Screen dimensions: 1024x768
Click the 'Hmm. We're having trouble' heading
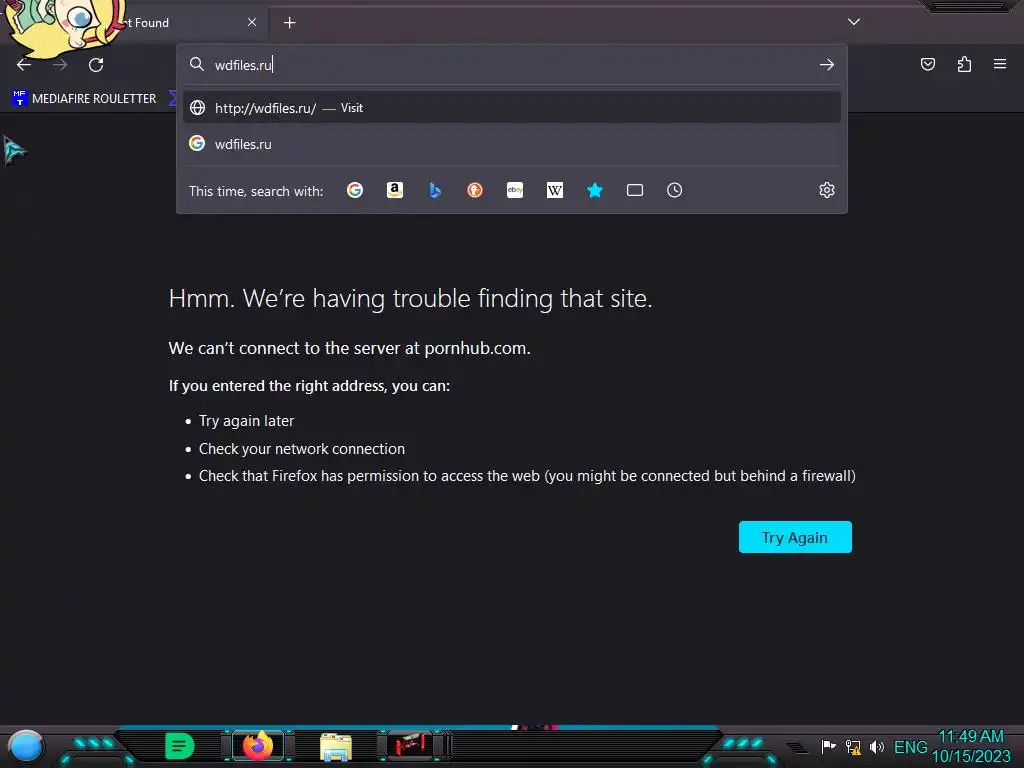click(410, 298)
